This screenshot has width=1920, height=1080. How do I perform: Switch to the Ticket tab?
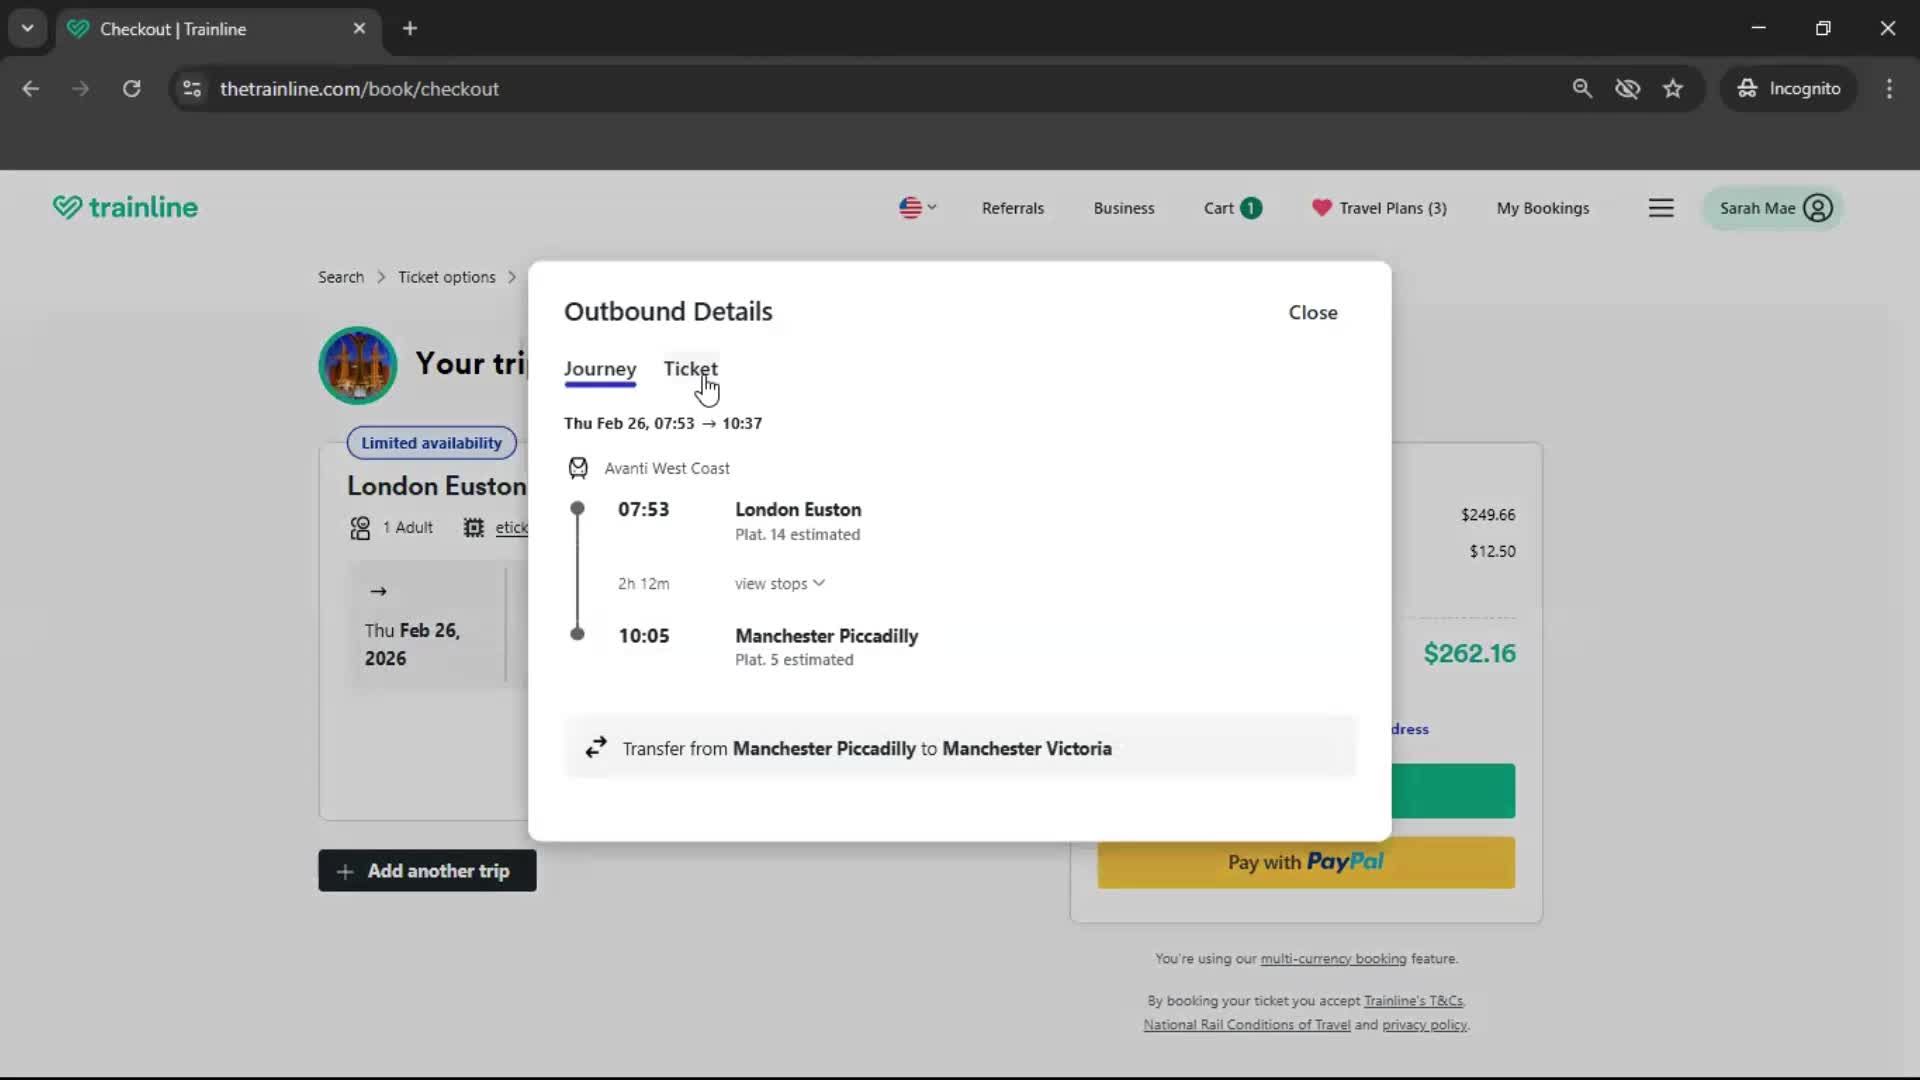click(x=689, y=368)
